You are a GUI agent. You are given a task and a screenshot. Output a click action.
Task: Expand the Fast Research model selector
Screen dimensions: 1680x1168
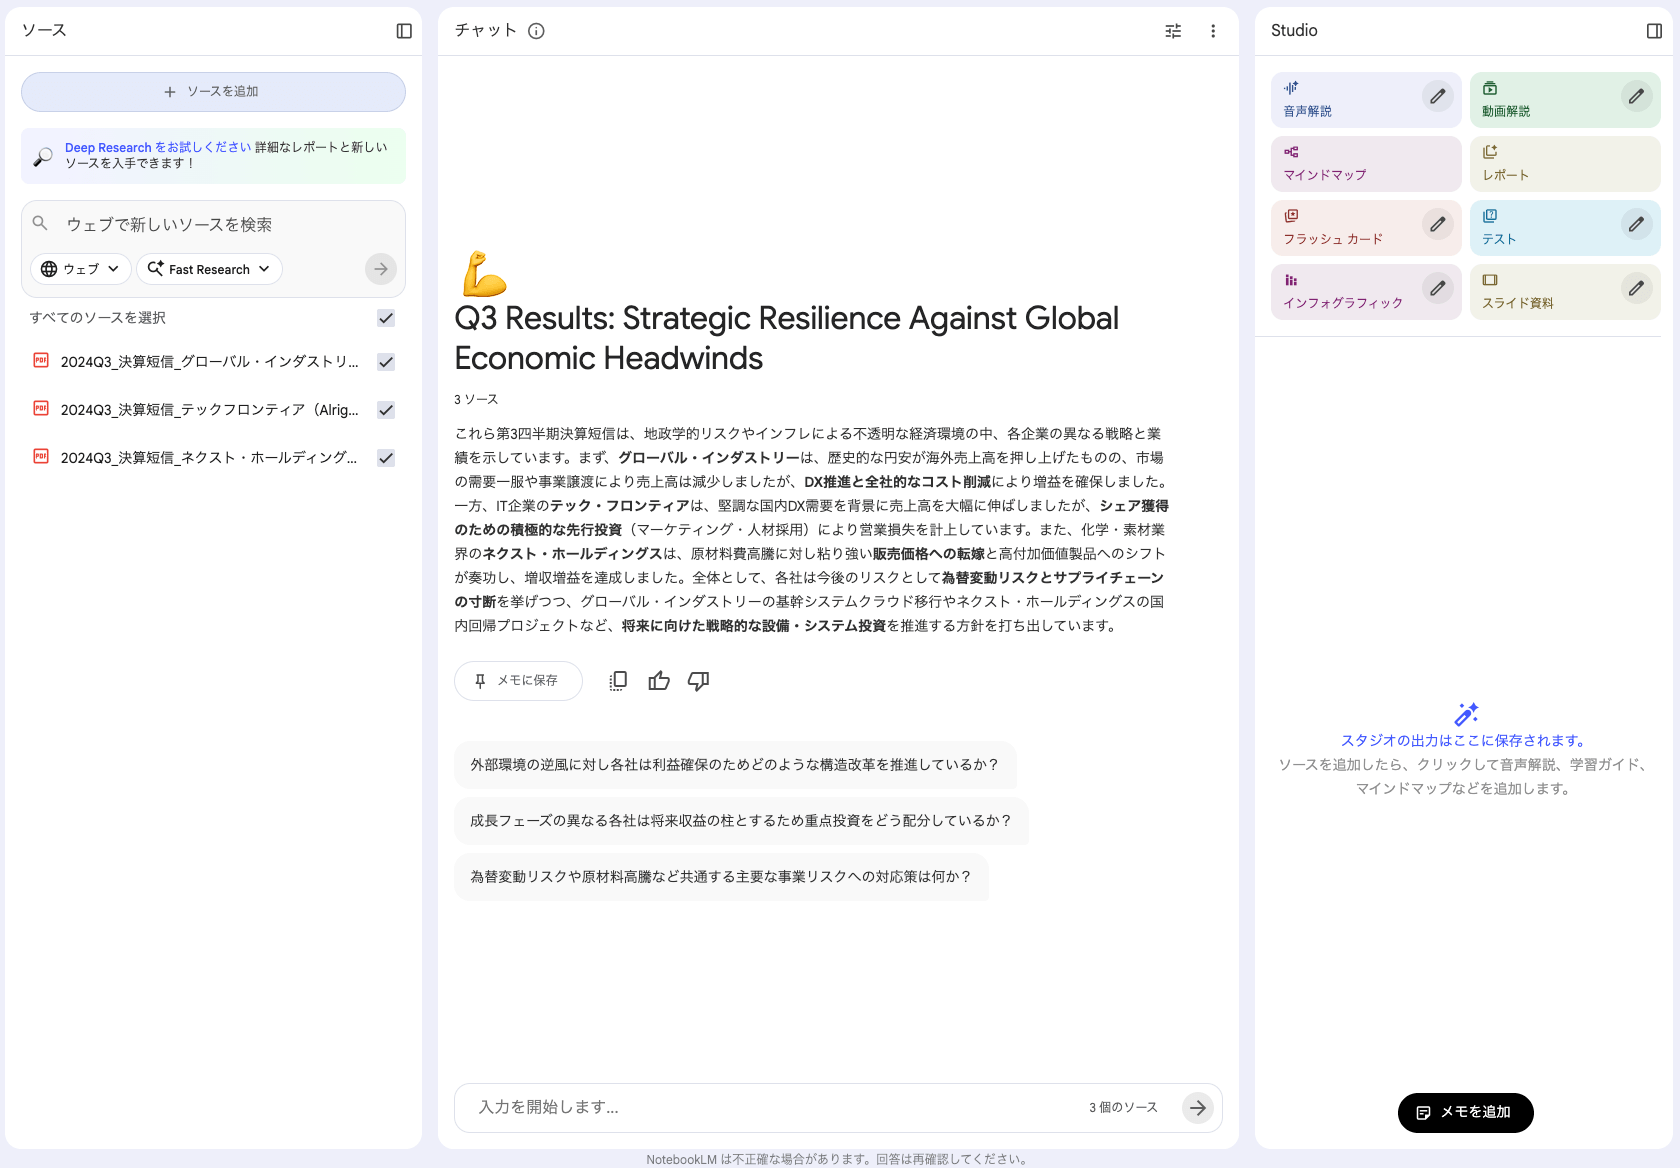click(x=209, y=268)
